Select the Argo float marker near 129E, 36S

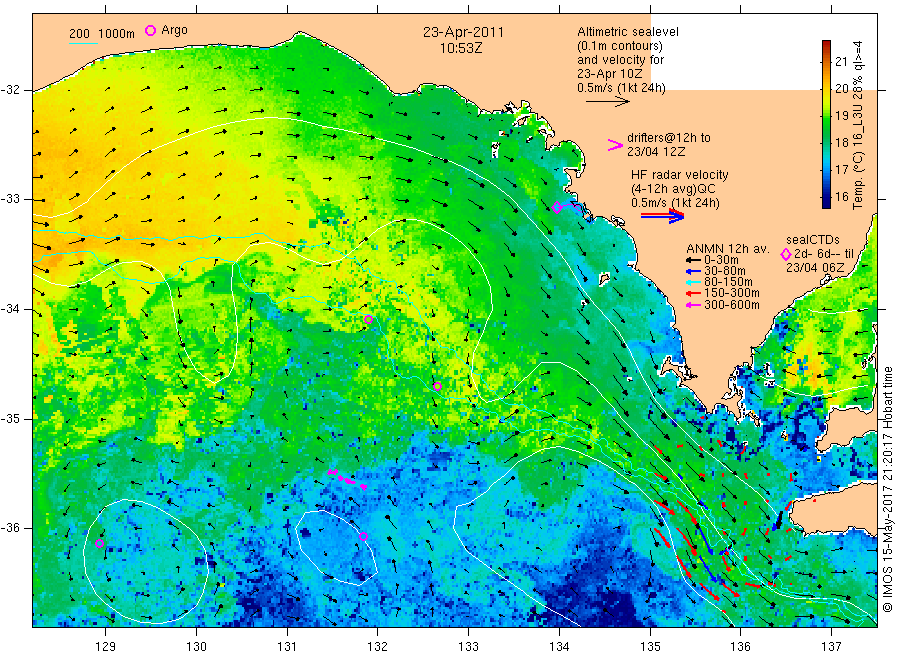99,543
